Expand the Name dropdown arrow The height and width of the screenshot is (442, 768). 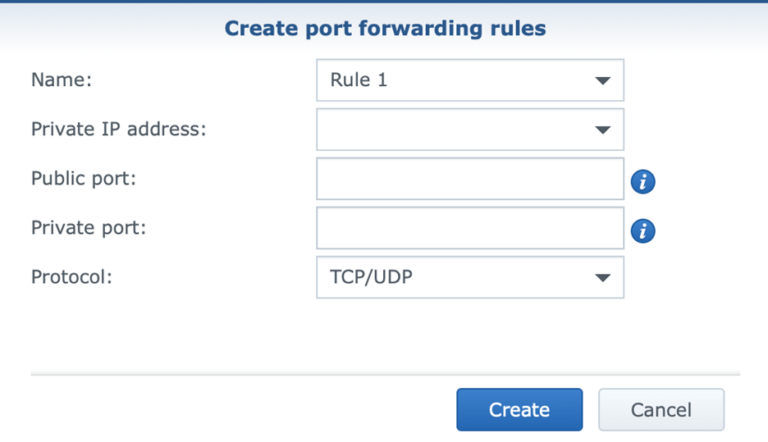click(602, 80)
